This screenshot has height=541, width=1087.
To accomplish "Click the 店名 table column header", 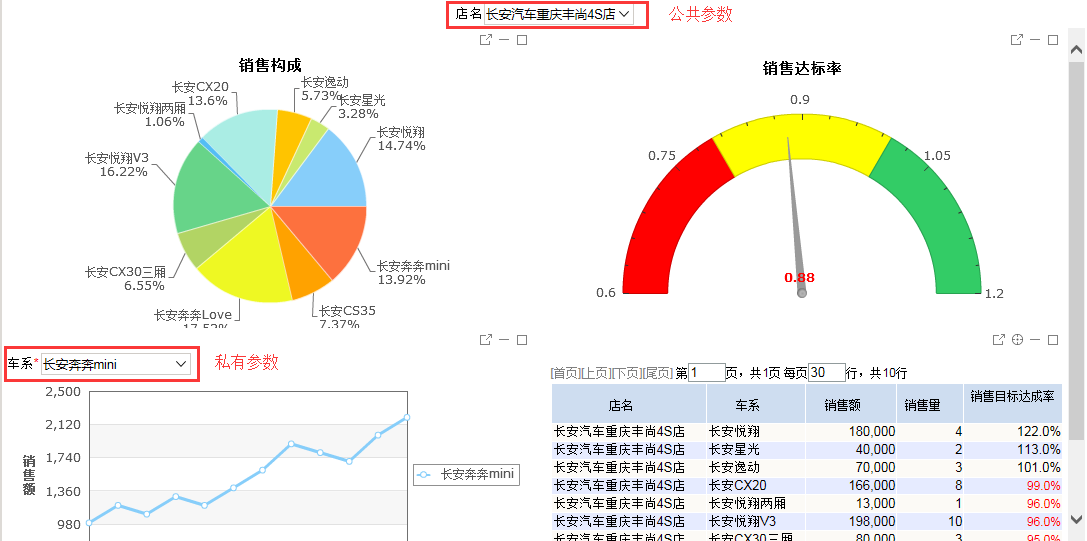I will tap(629, 404).
